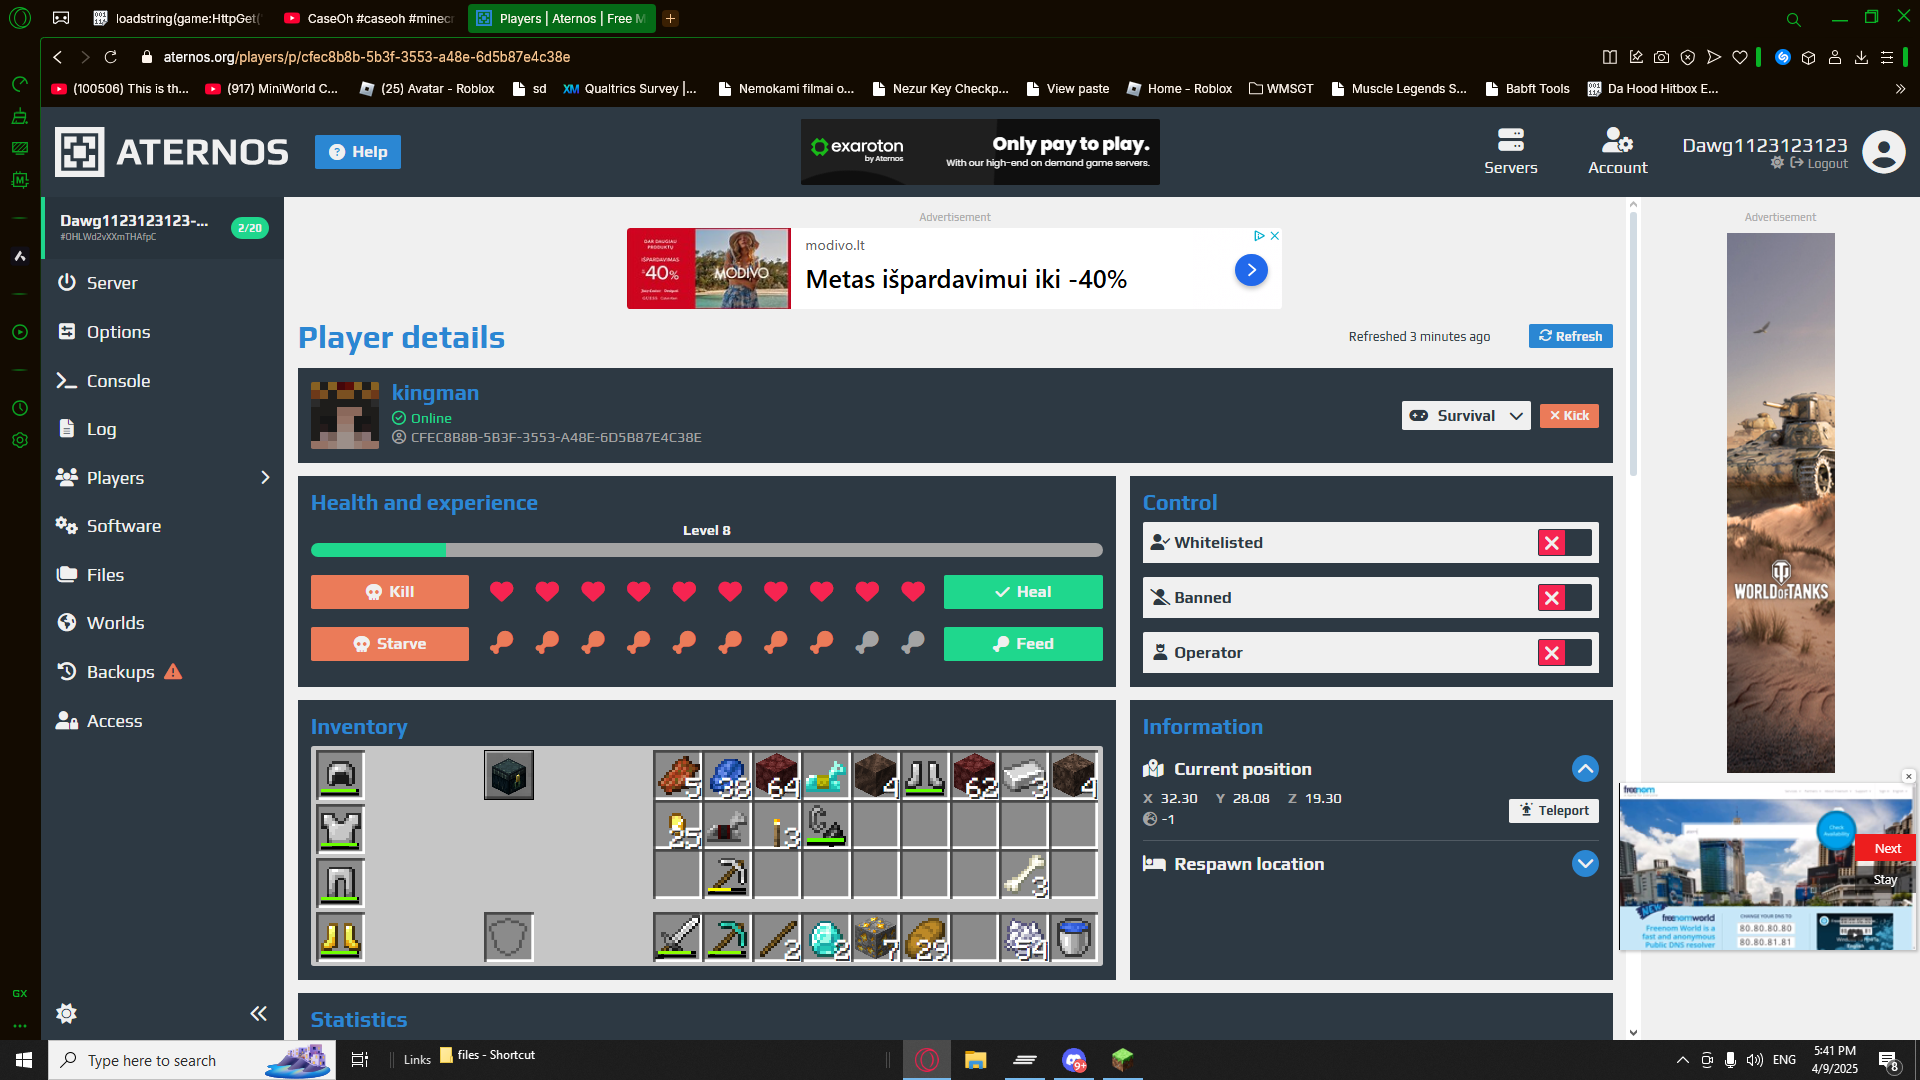Open a new browser tab
Screen dimensions: 1920x1080
tap(670, 18)
